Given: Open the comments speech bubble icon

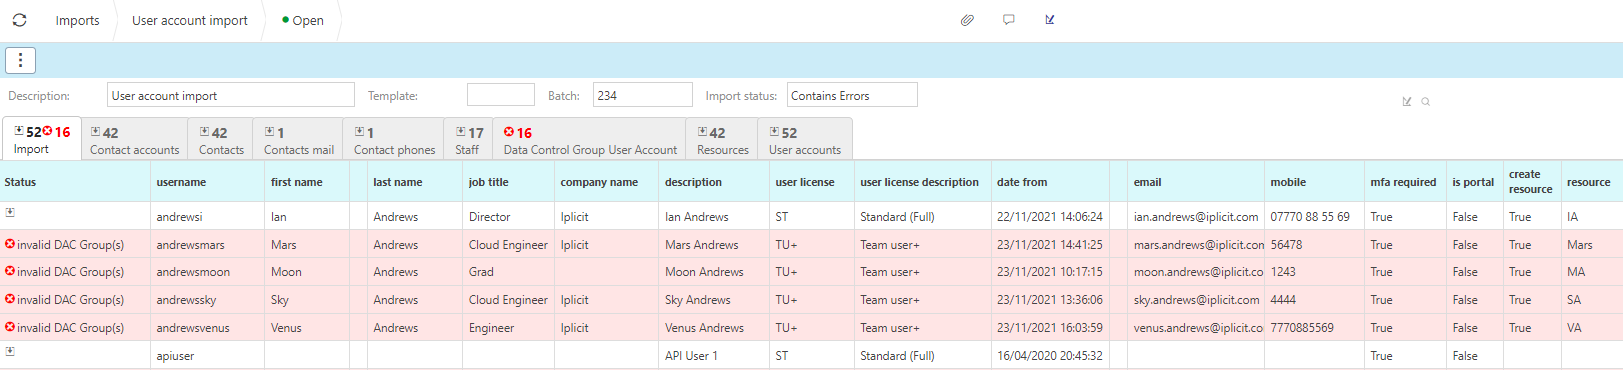Looking at the screenshot, I should point(1009,20).
